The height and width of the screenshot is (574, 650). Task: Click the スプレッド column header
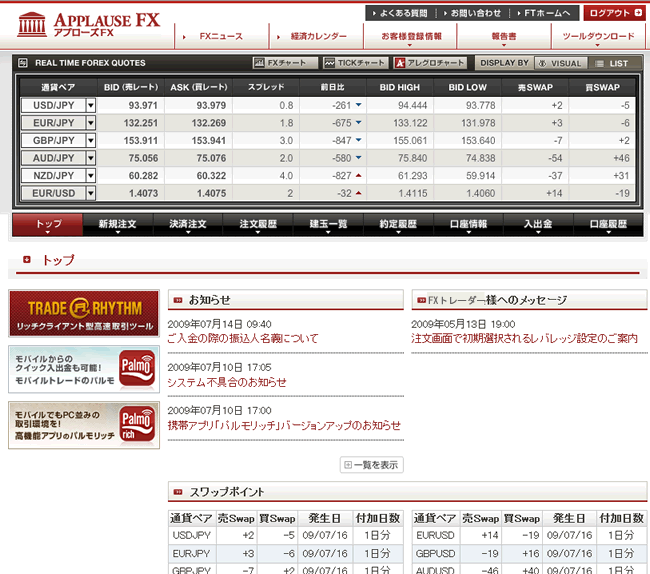[266, 87]
